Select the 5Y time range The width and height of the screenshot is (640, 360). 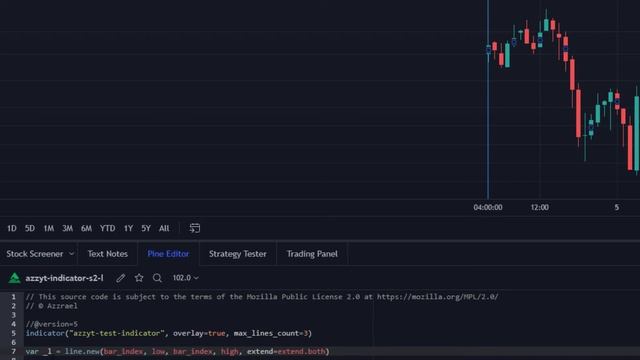146,228
